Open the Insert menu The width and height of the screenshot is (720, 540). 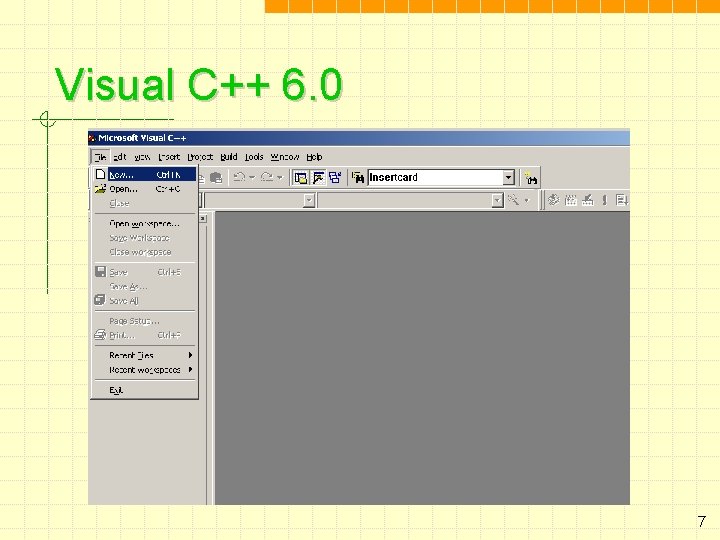point(169,157)
